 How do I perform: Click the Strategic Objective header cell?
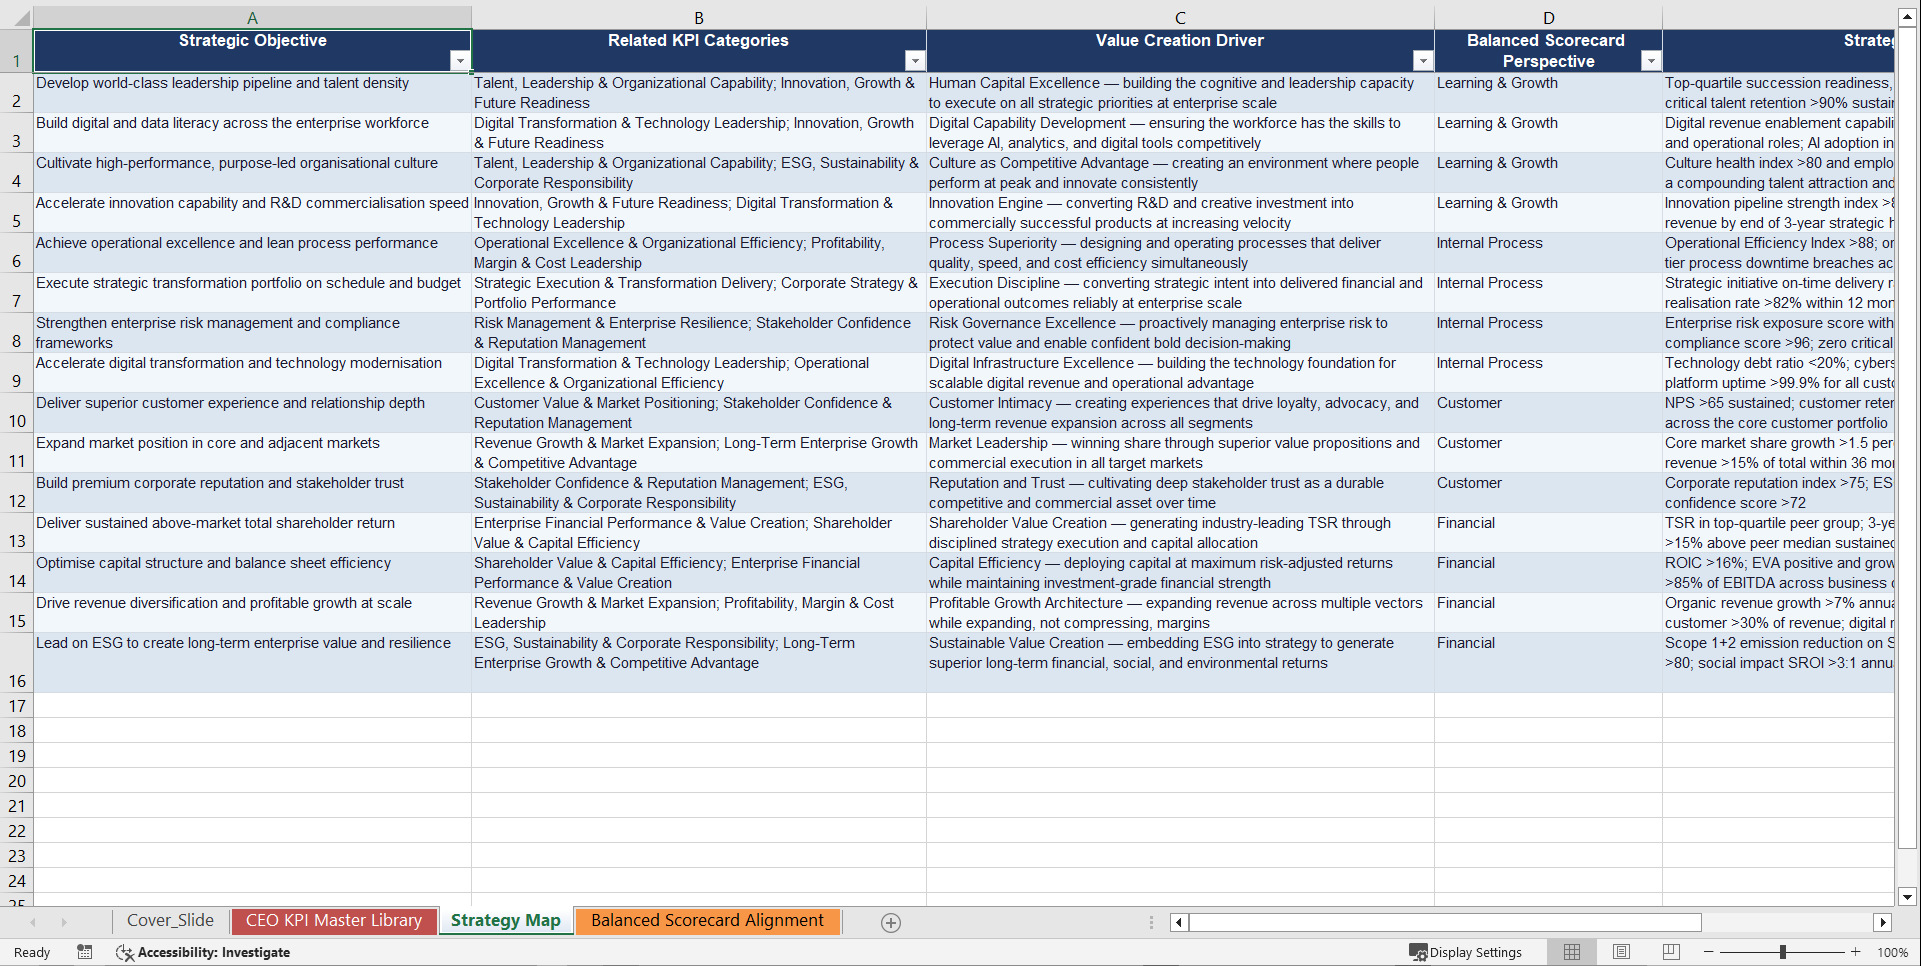tap(252, 50)
